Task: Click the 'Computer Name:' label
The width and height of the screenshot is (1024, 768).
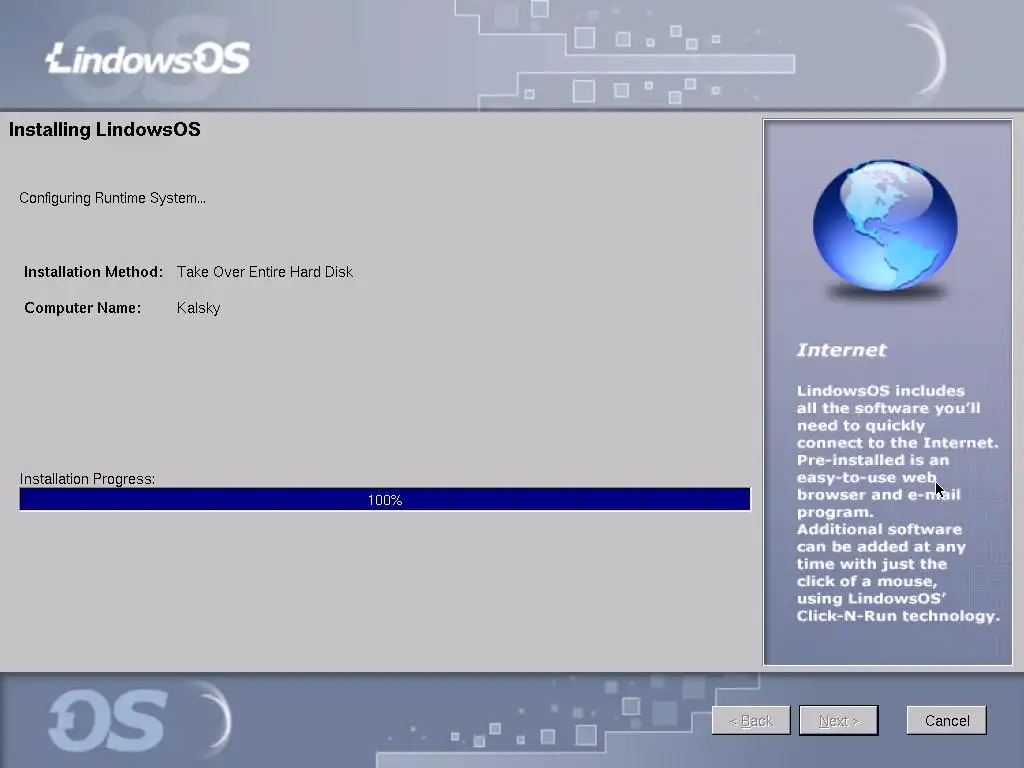Action: [x=82, y=308]
